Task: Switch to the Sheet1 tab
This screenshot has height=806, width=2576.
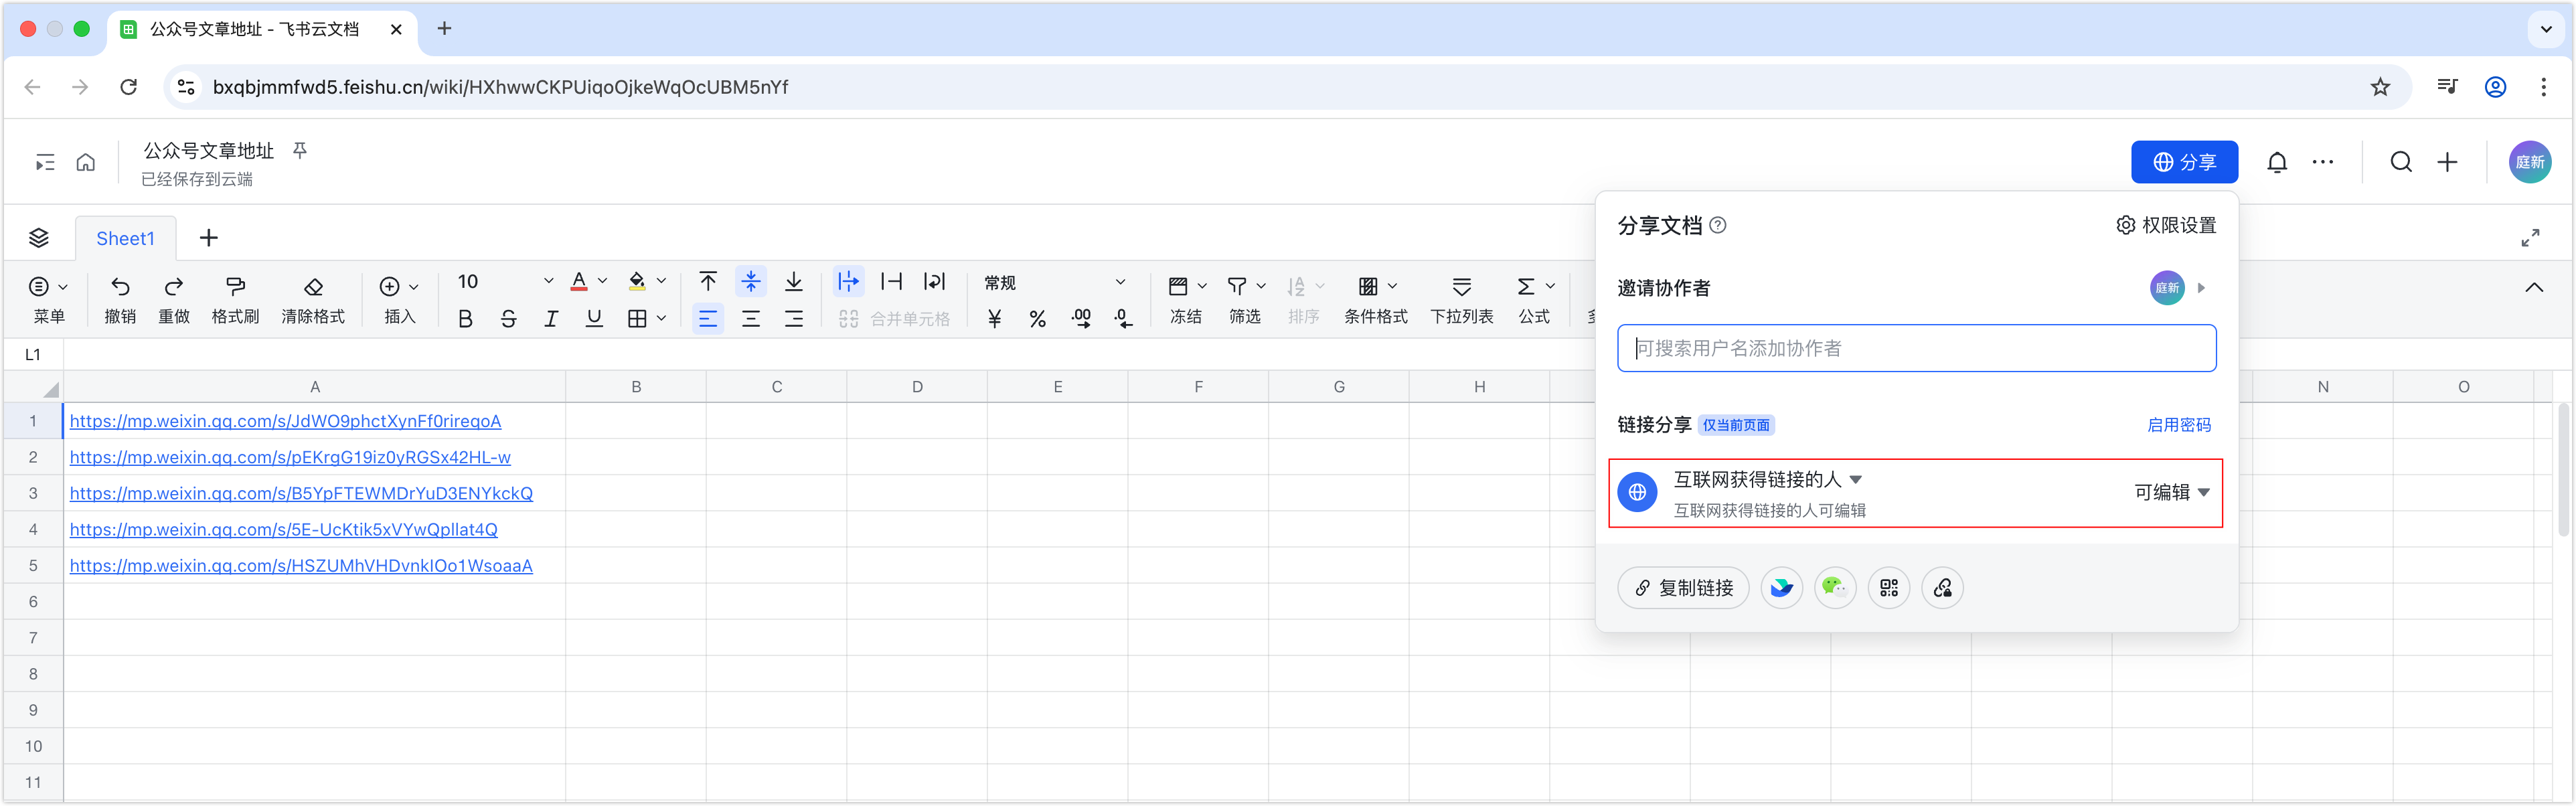Action: 125,238
